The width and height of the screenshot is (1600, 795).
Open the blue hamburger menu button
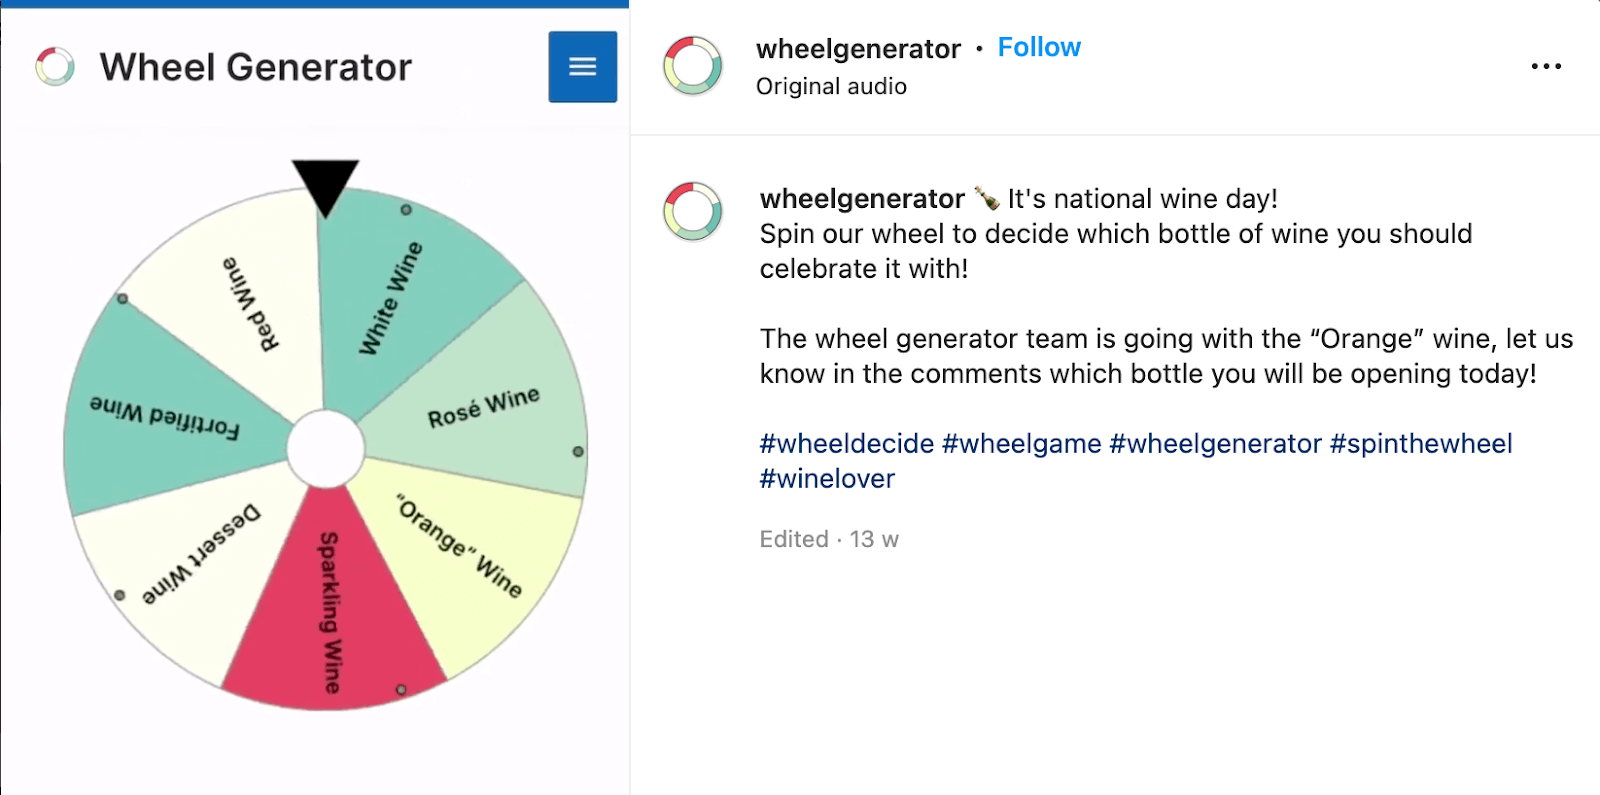coord(582,67)
